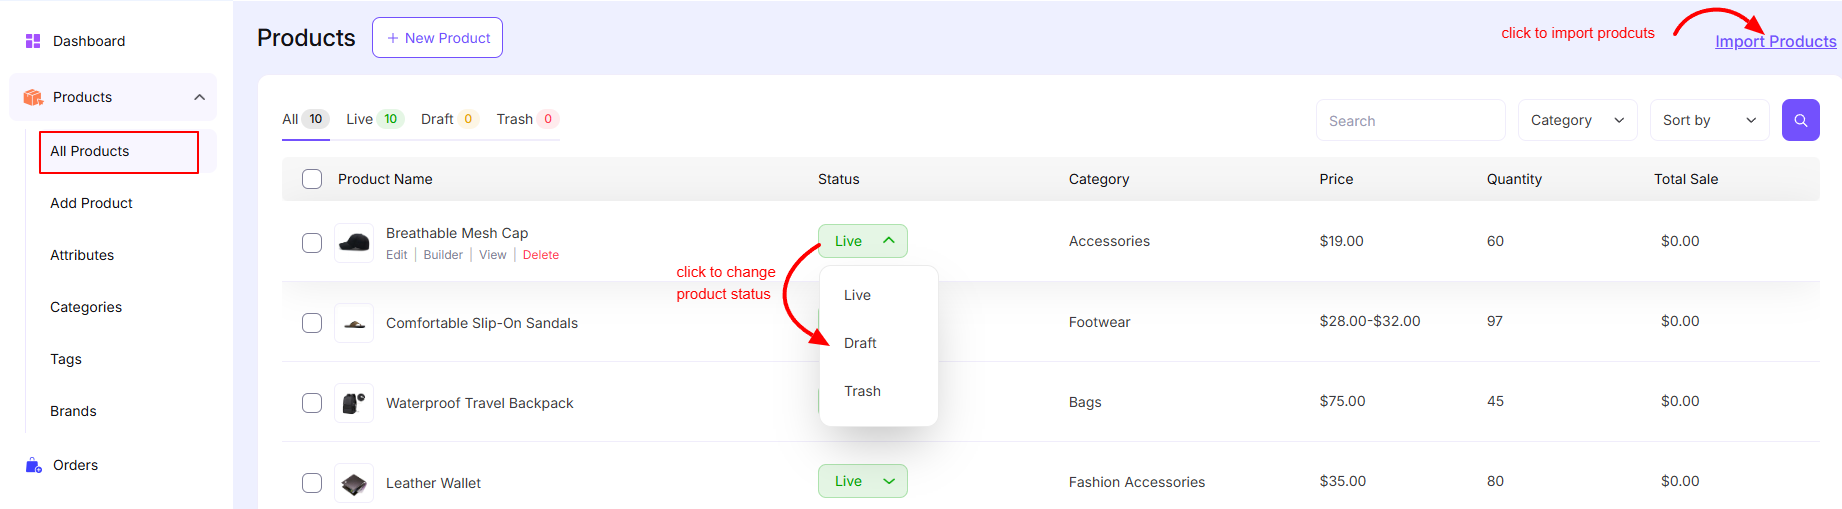
Task: Select the Leather Wallet row checkbox
Action: 312,483
